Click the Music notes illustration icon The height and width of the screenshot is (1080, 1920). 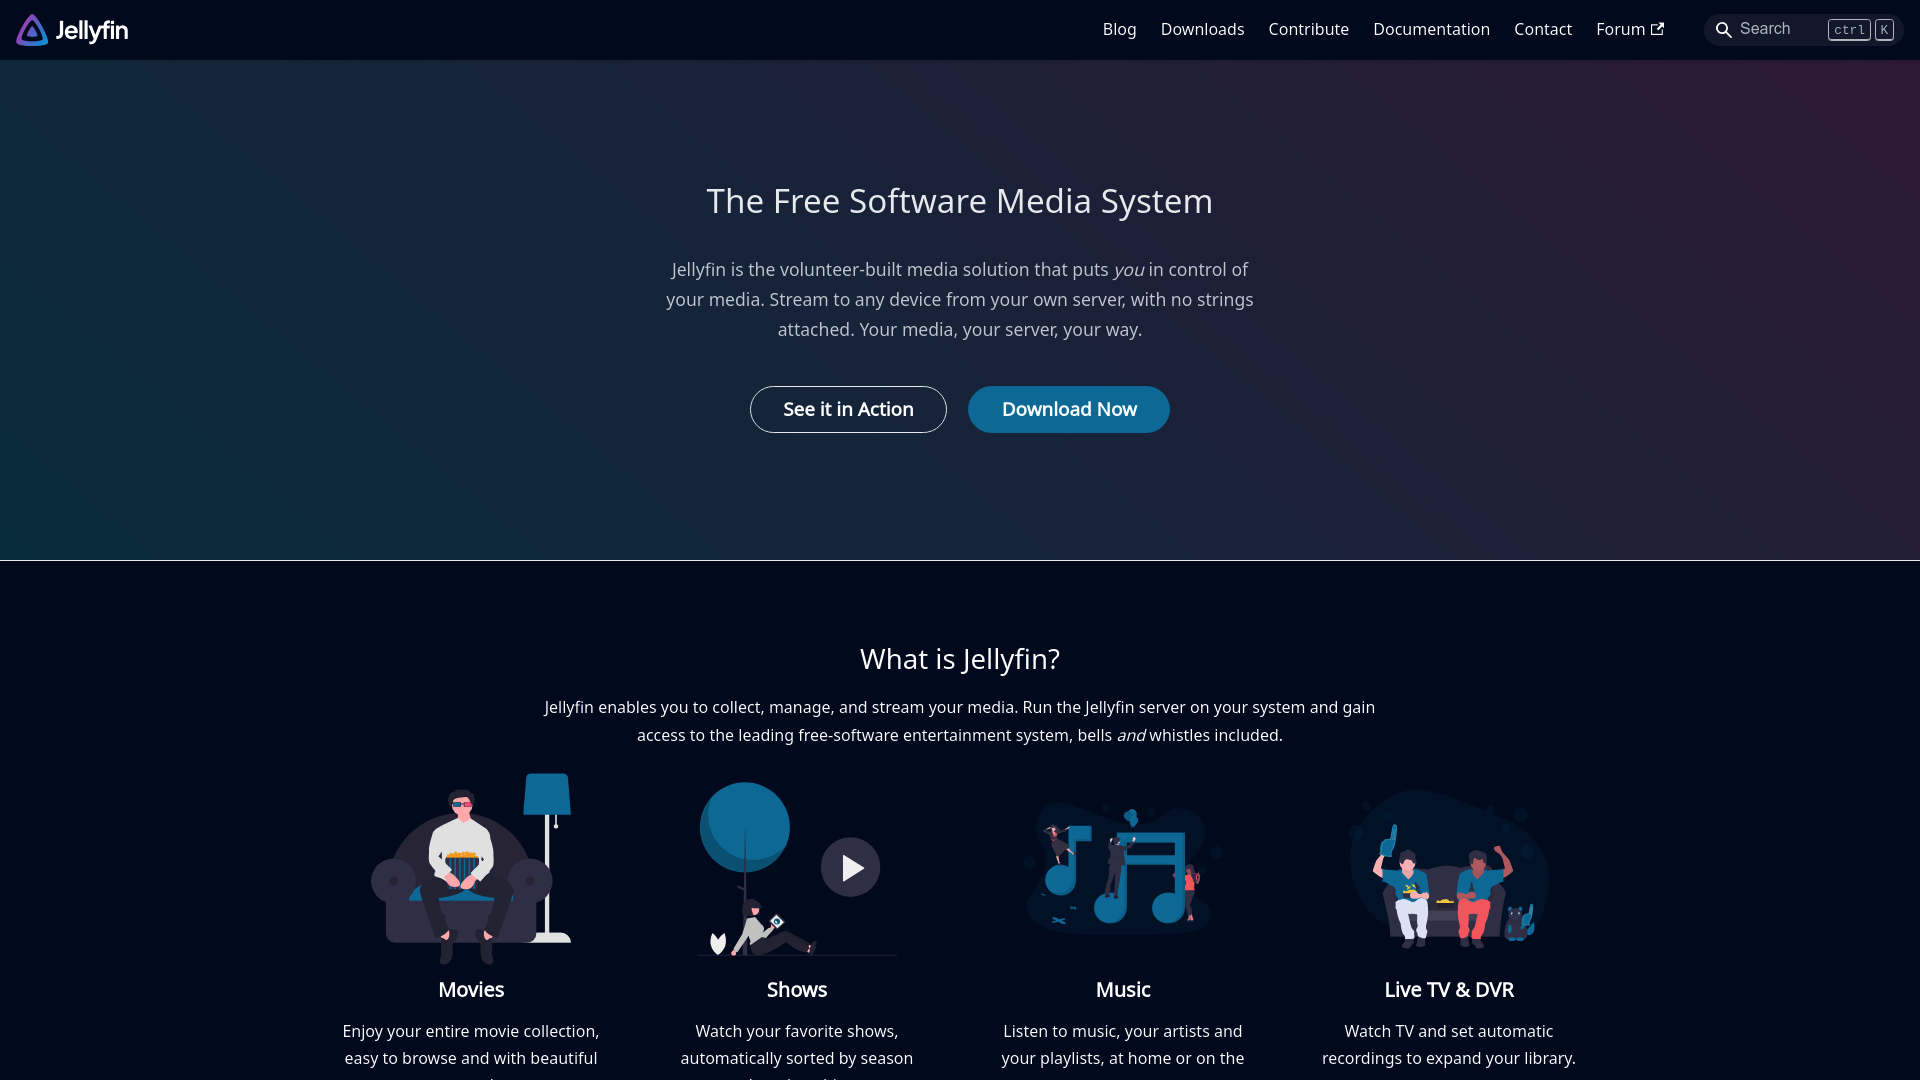[x=1122, y=868]
